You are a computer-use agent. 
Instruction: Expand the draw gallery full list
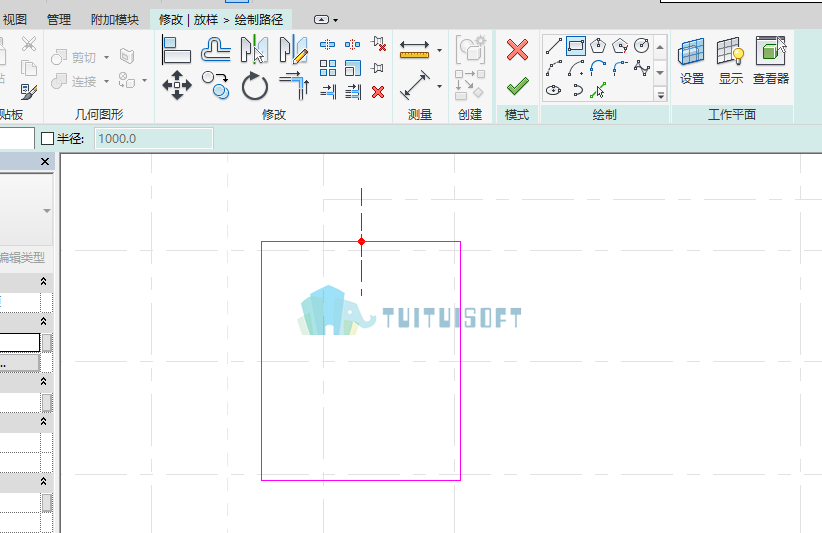tap(661, 95)
